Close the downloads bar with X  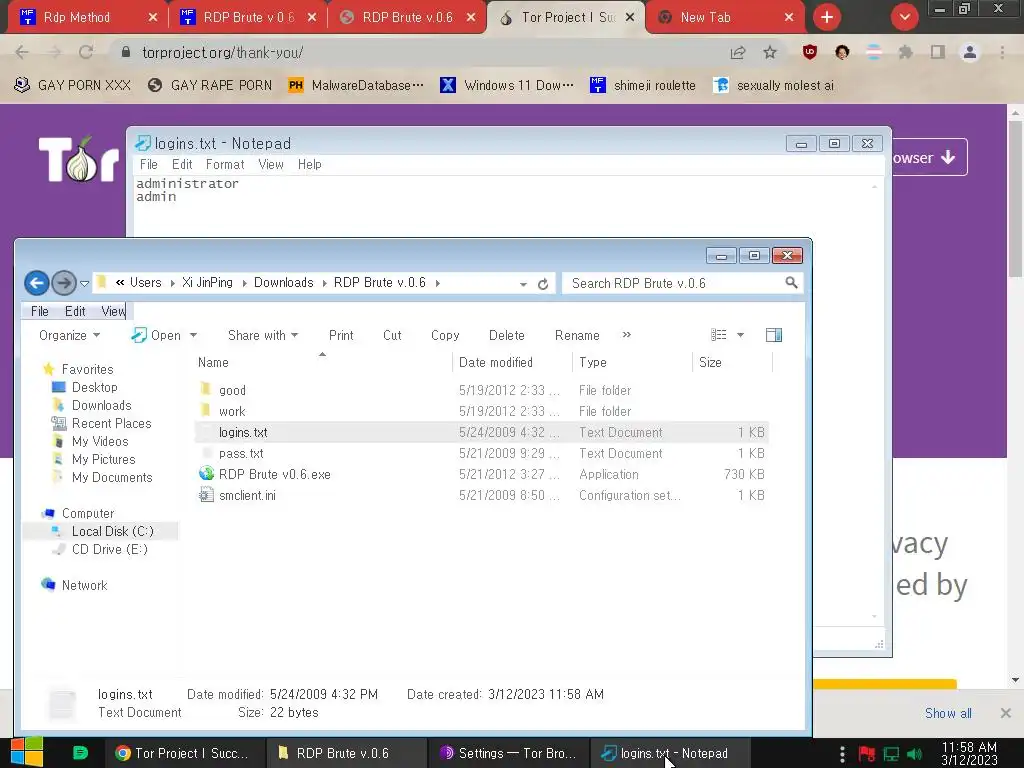(1006, 713)
